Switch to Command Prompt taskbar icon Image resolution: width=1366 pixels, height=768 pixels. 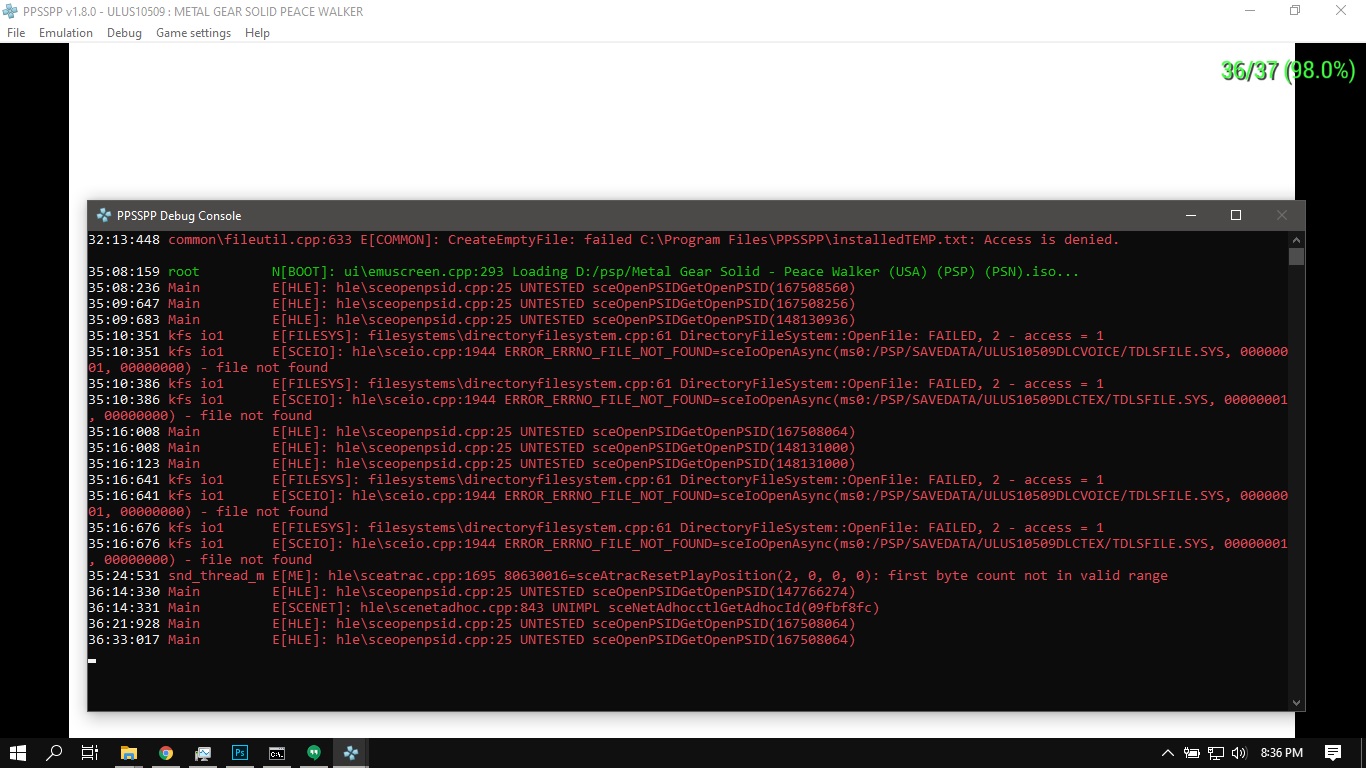277,753
